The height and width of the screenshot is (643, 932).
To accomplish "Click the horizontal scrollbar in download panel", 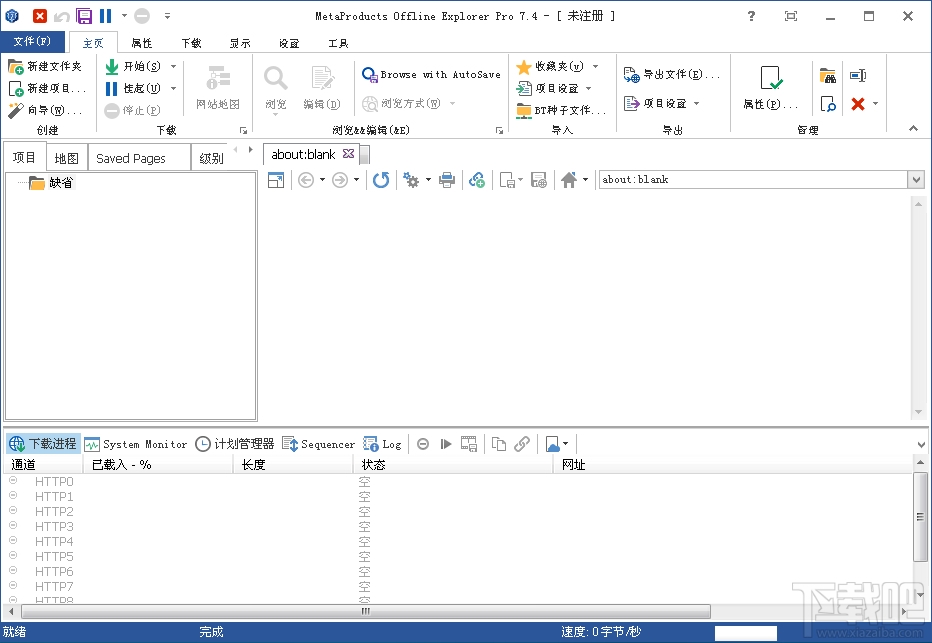I will [x=366, y=611].
